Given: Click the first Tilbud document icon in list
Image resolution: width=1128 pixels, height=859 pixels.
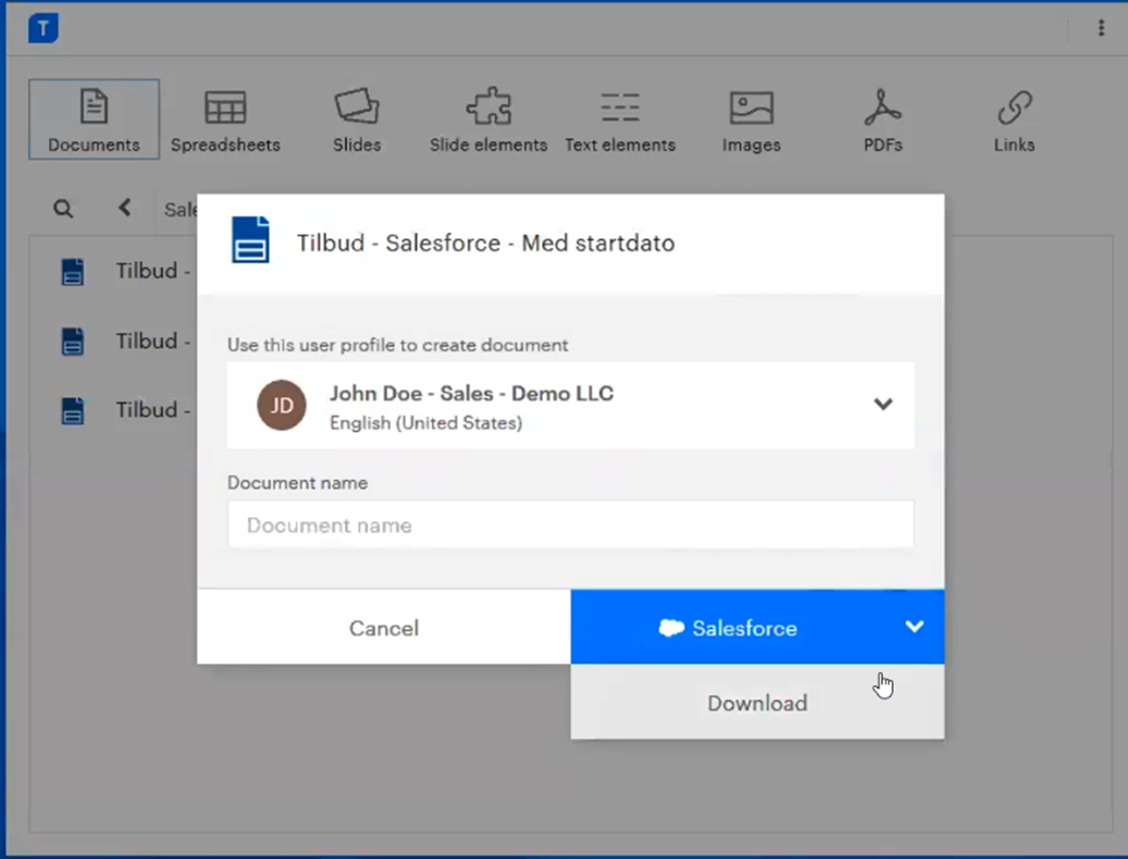Looking at the screenshot, I should (x=73, y=272).
